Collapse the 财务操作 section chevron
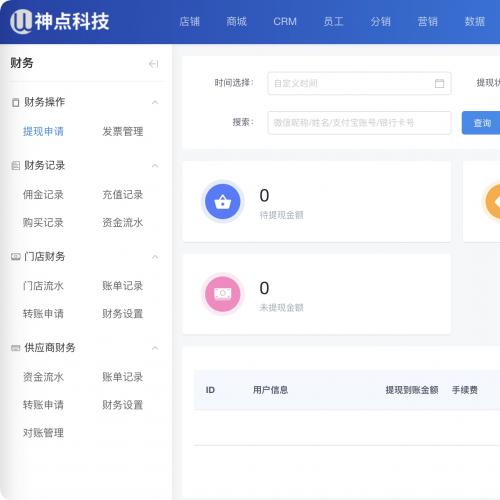The width and height of the screenshot is (500, 500). pos(155,102)
